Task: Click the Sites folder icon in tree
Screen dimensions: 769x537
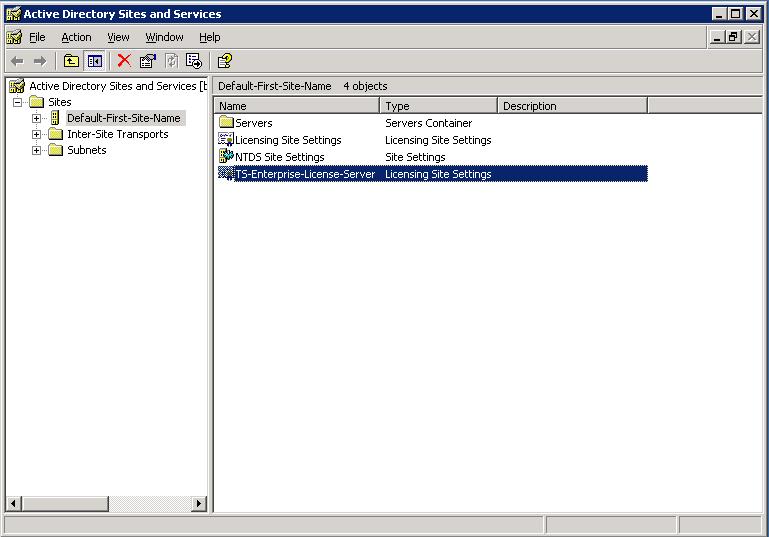Action: coord(37,102)
